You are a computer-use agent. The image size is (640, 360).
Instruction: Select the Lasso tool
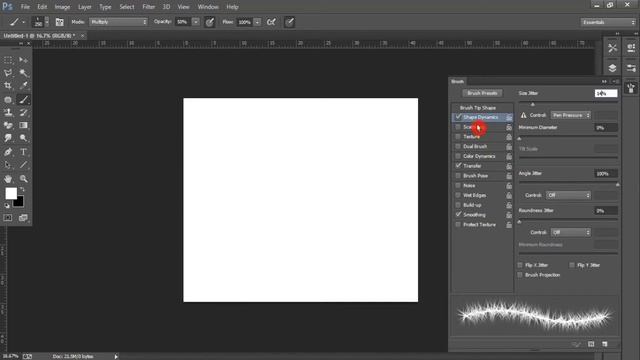click(x=8, y=73)
